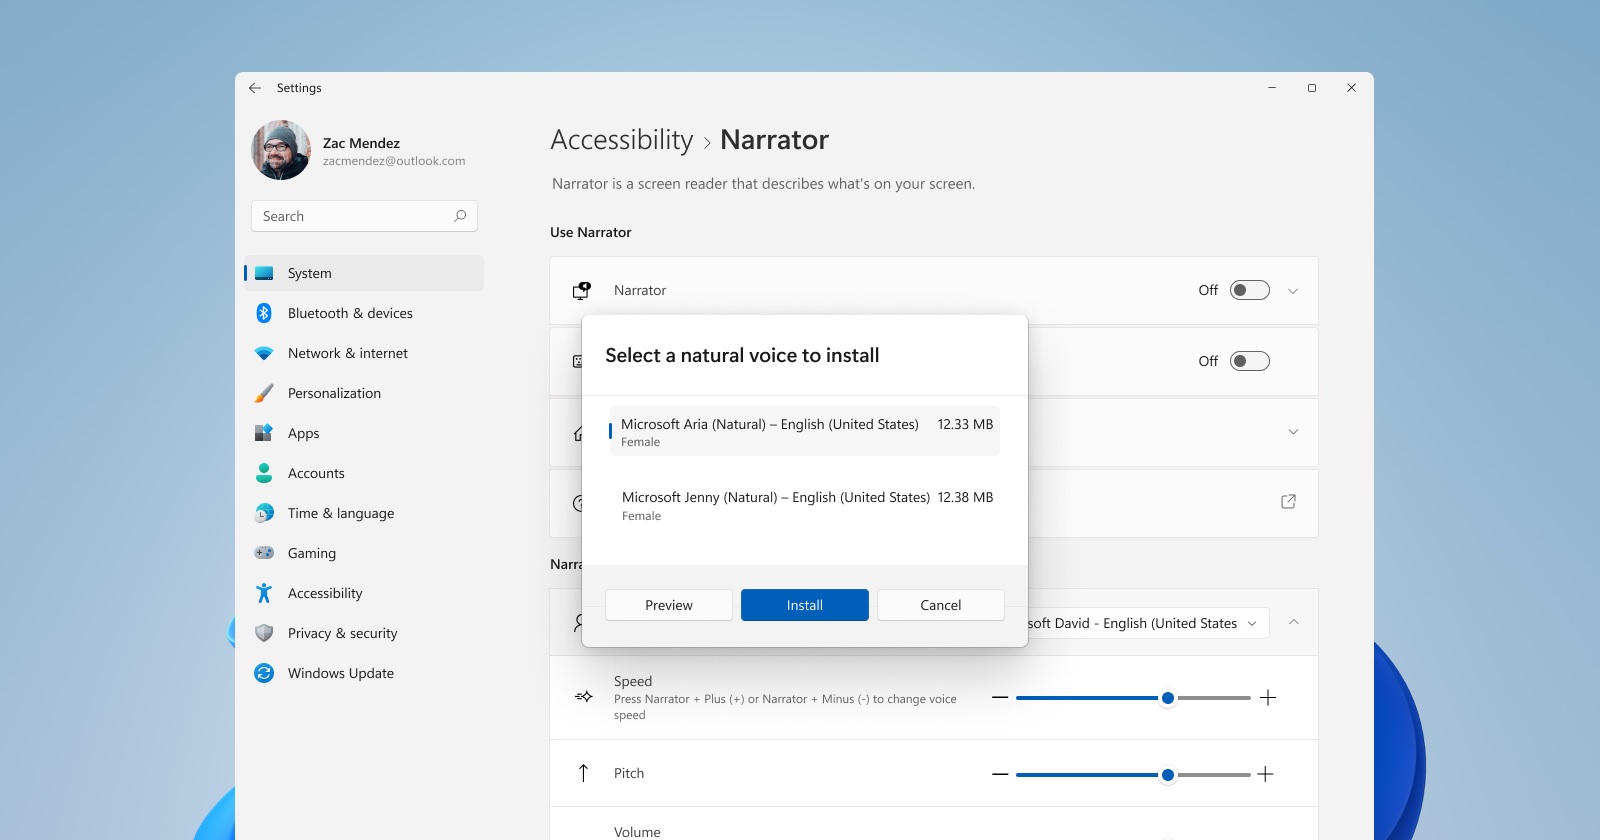Go to Time & language settings

click(x=364, y=513)
